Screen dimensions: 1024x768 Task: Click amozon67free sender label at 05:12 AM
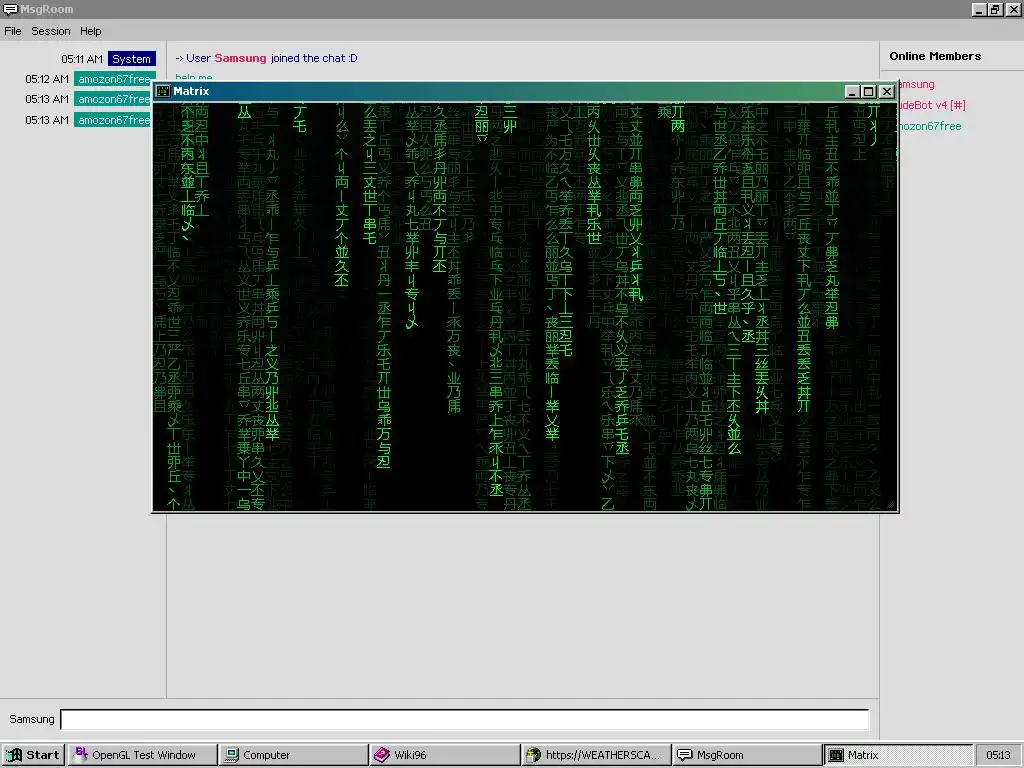[113, 79]
